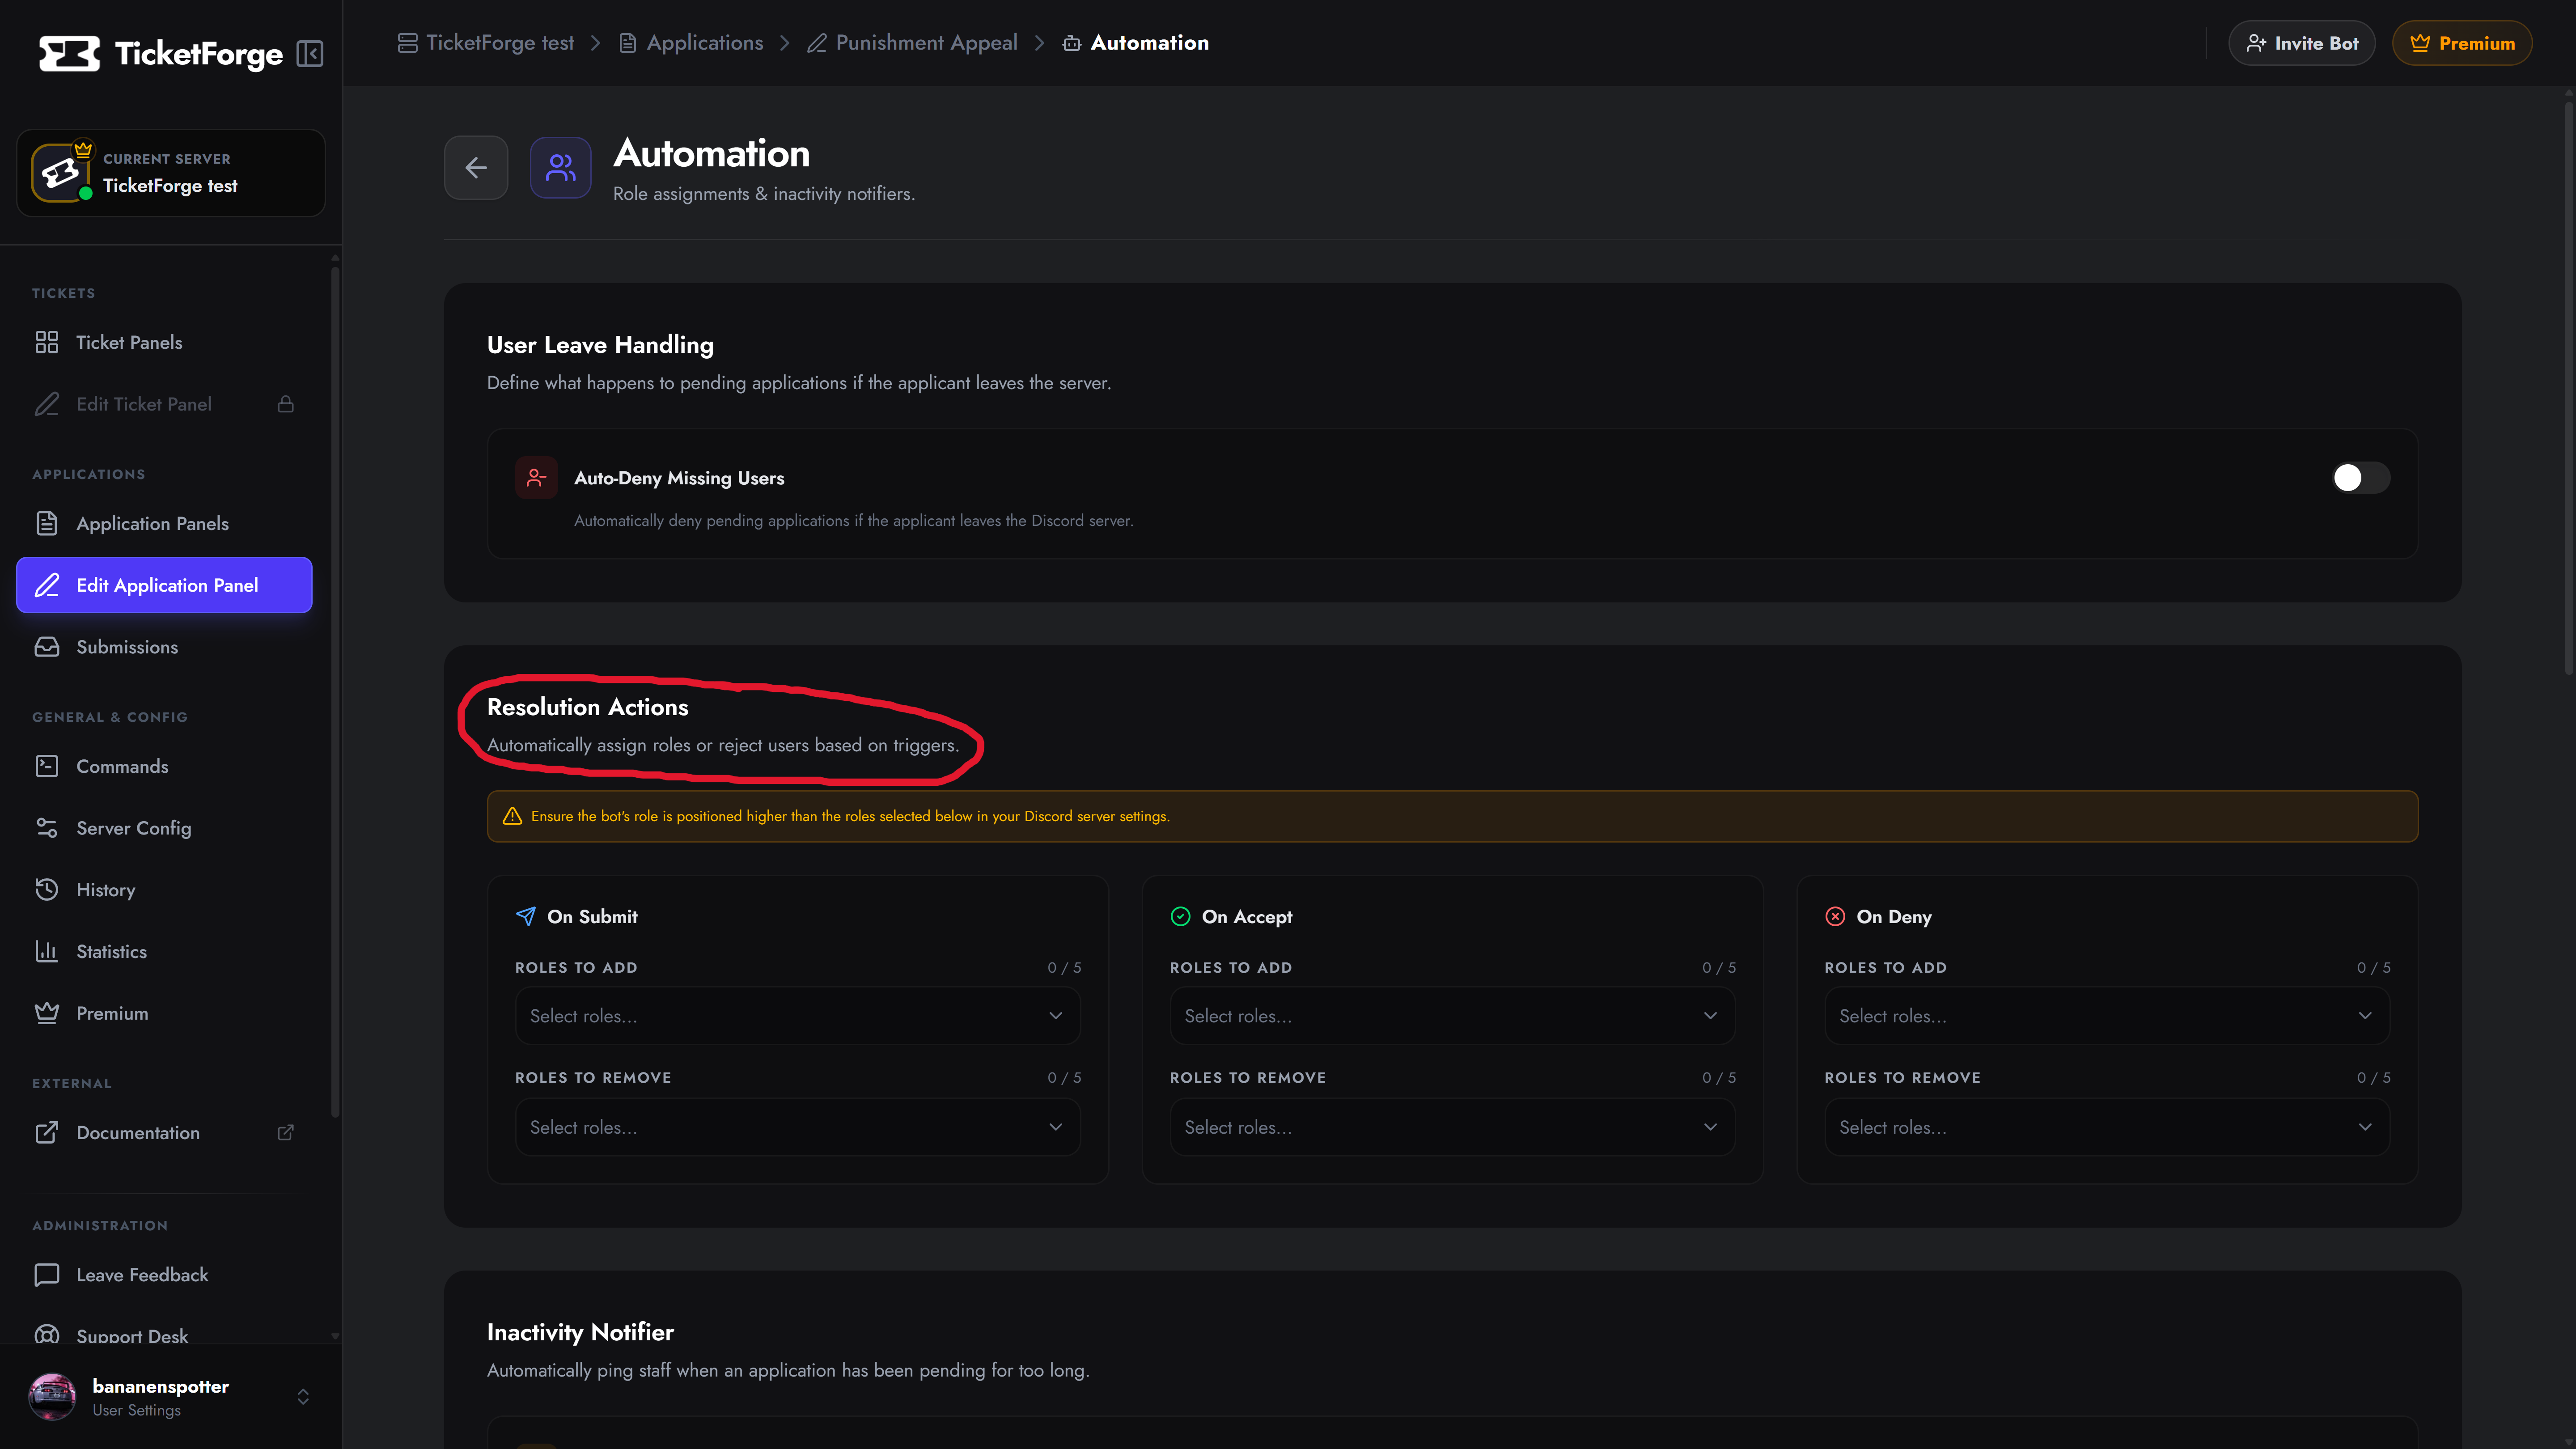Click the Ticket Panels grid icon
Viewport: 2576px width, 1449px height.
point(47,342)
